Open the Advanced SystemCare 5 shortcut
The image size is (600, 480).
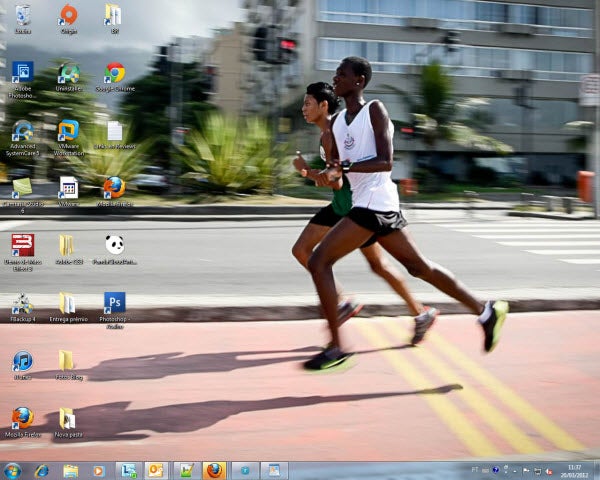click(x=22, y=130)
